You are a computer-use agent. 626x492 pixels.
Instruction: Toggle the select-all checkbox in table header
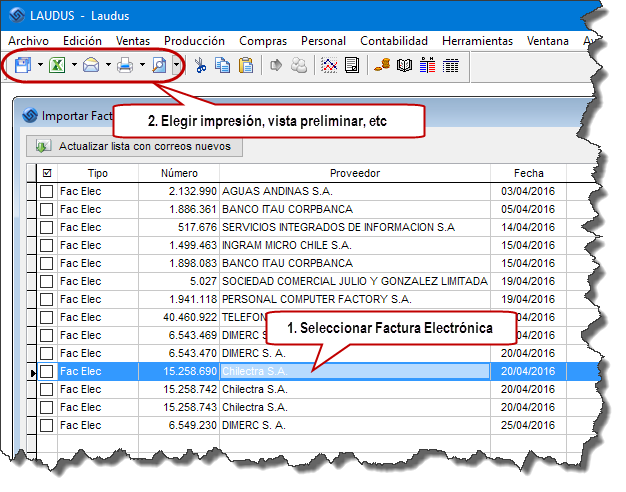tap(47, 173)
